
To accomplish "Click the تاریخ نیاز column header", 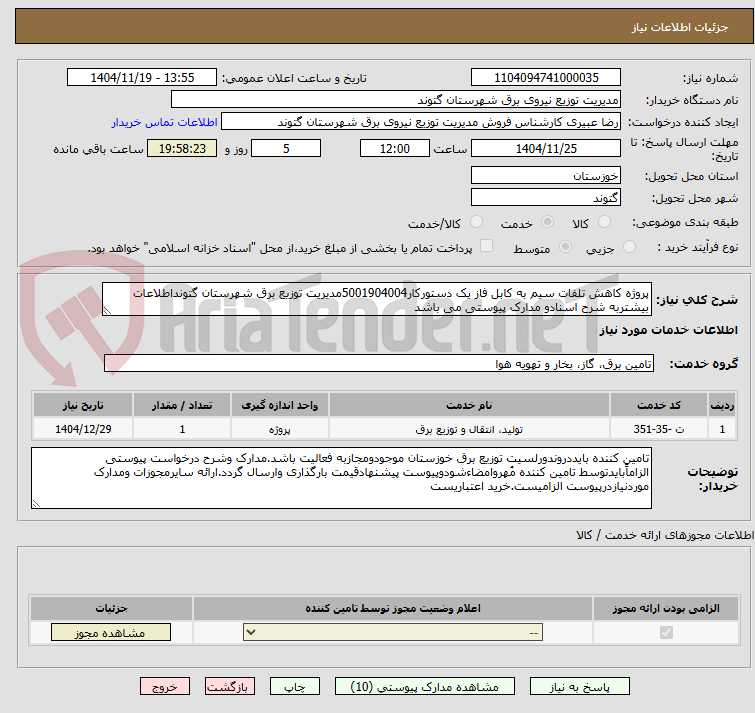I will click(83, 405).
